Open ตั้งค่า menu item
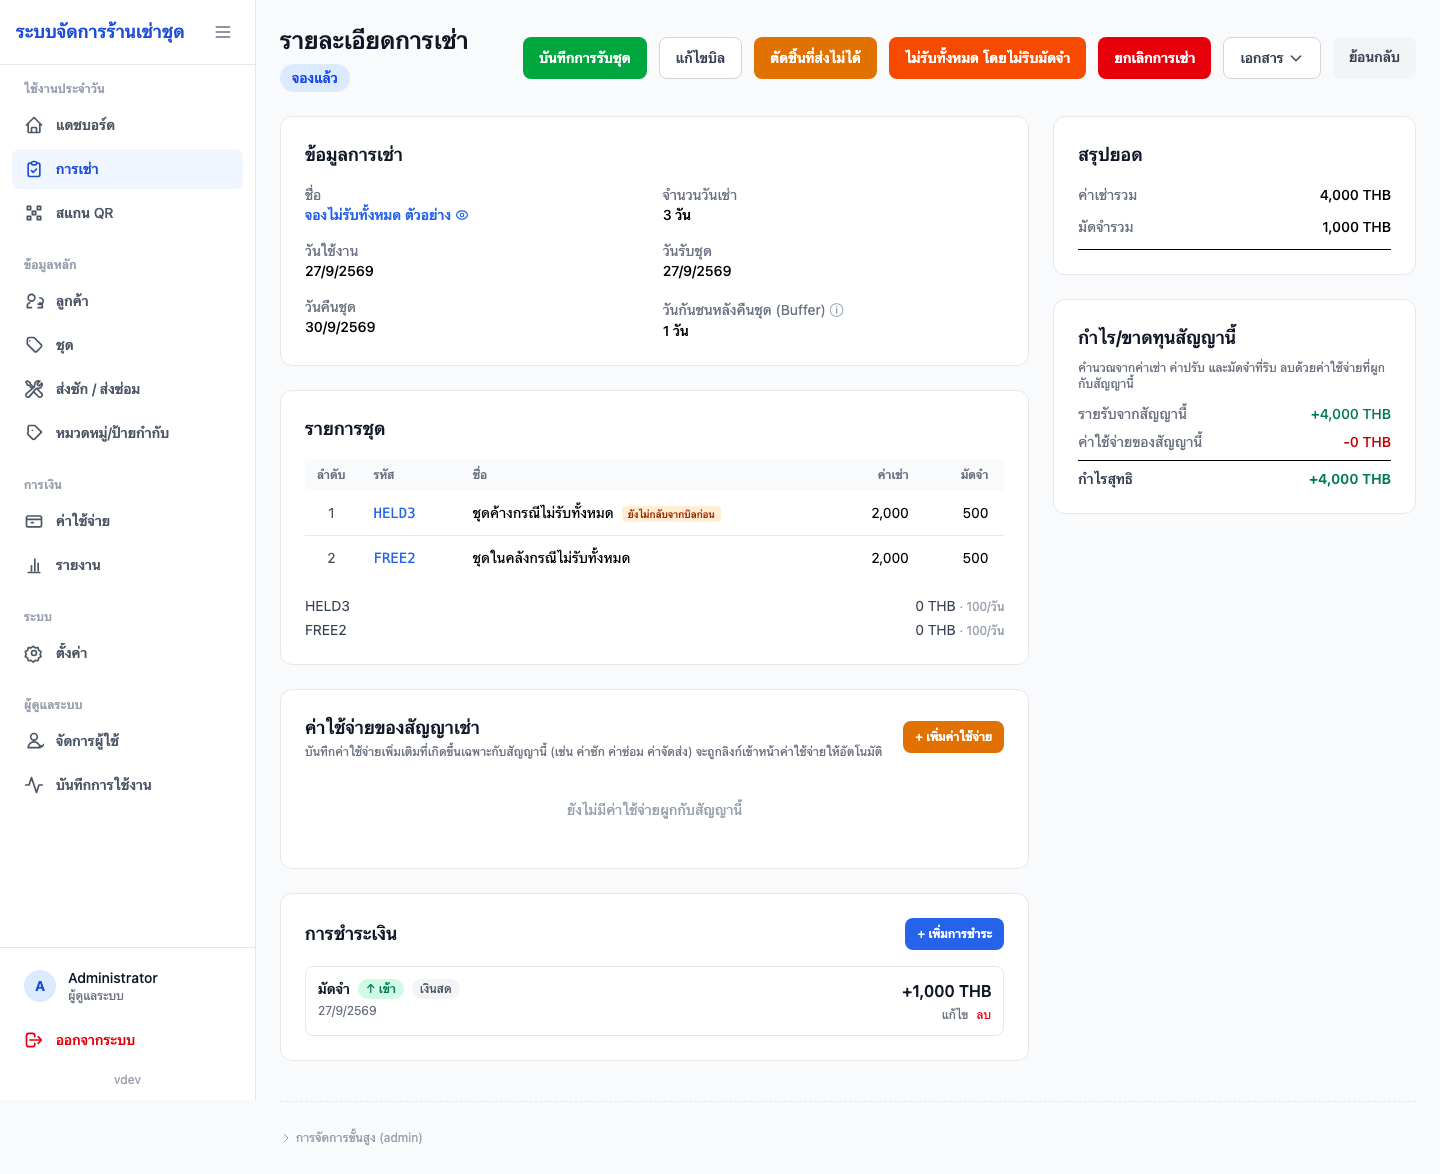 click(x=127, y=653)
